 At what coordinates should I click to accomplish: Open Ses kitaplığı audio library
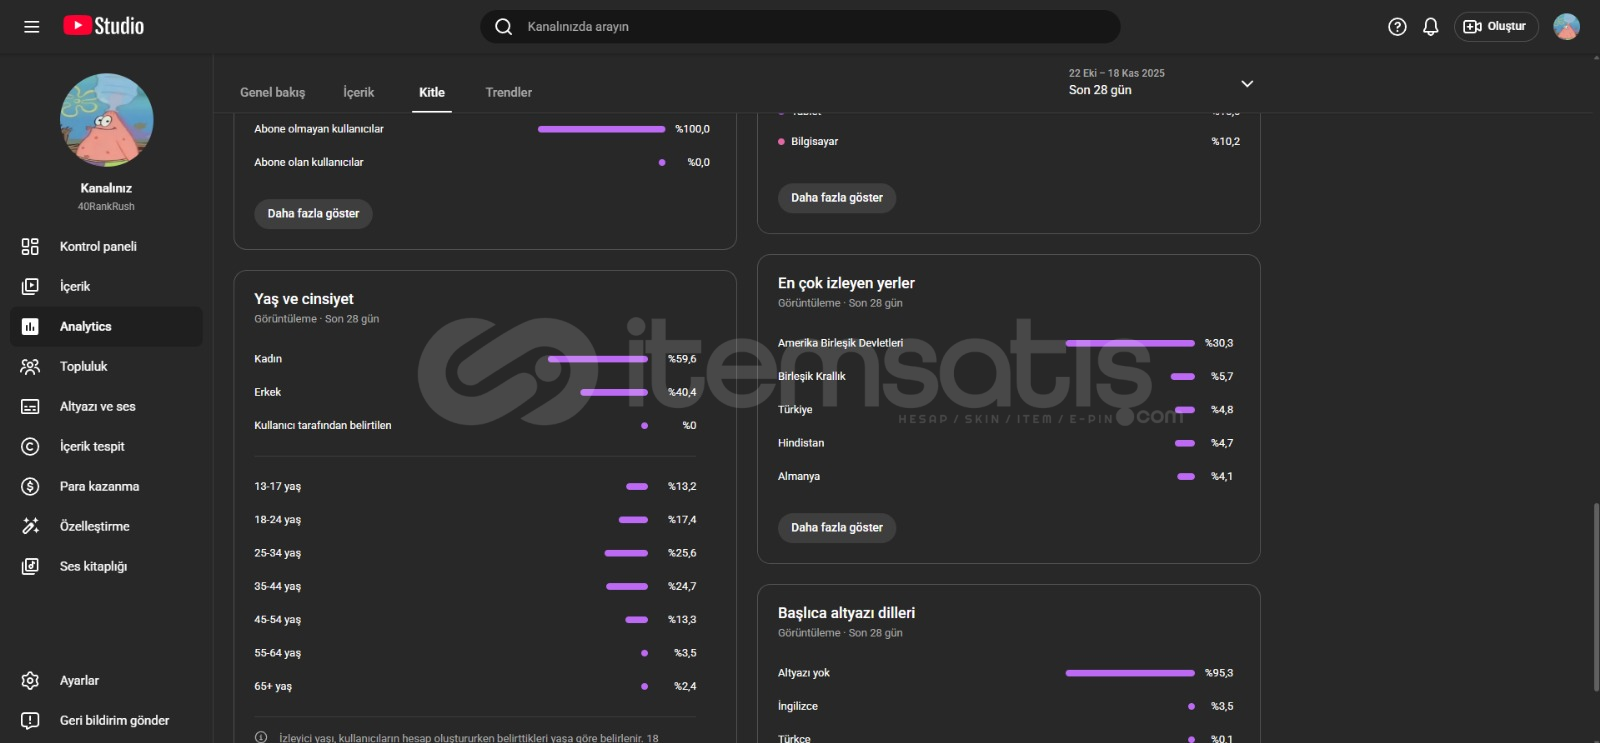click(x=93, y=567)
